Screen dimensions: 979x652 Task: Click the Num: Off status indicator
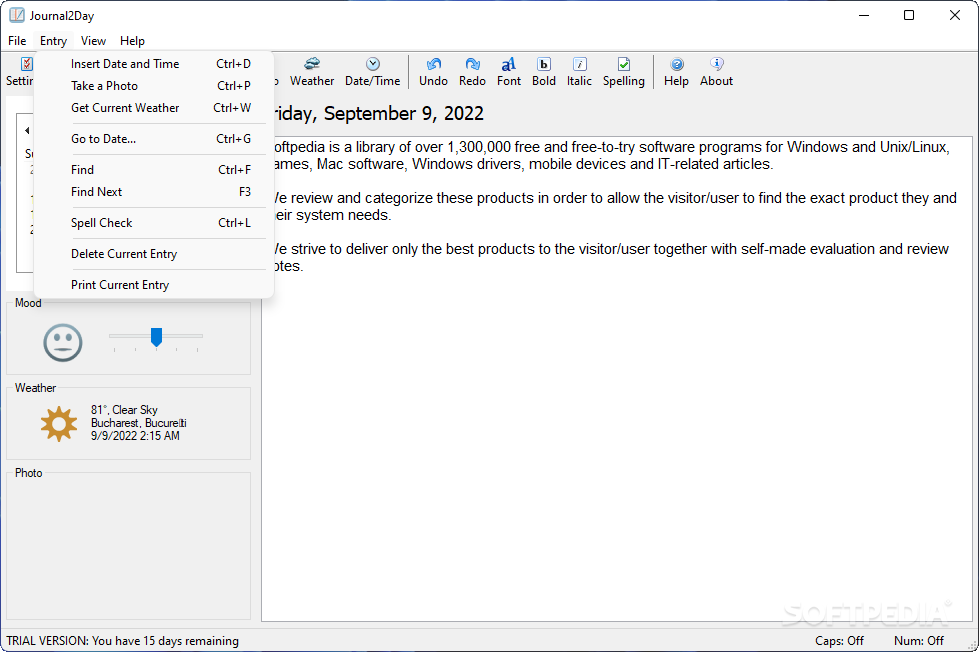(x=918, y=641)
